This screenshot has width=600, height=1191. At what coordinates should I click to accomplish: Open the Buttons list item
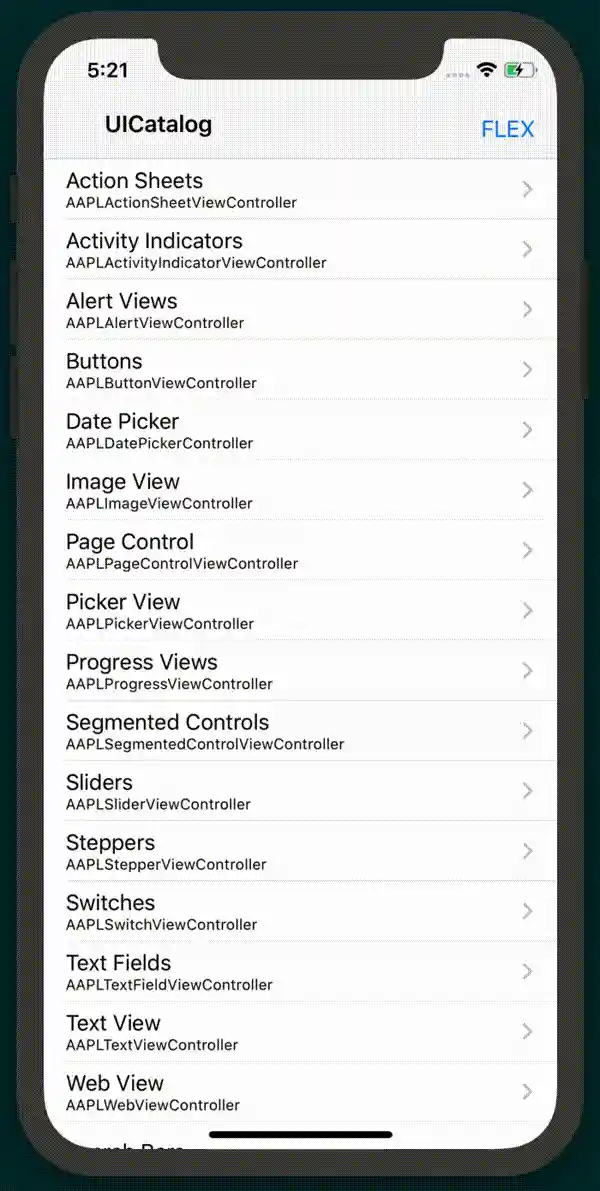click(300, 370)
